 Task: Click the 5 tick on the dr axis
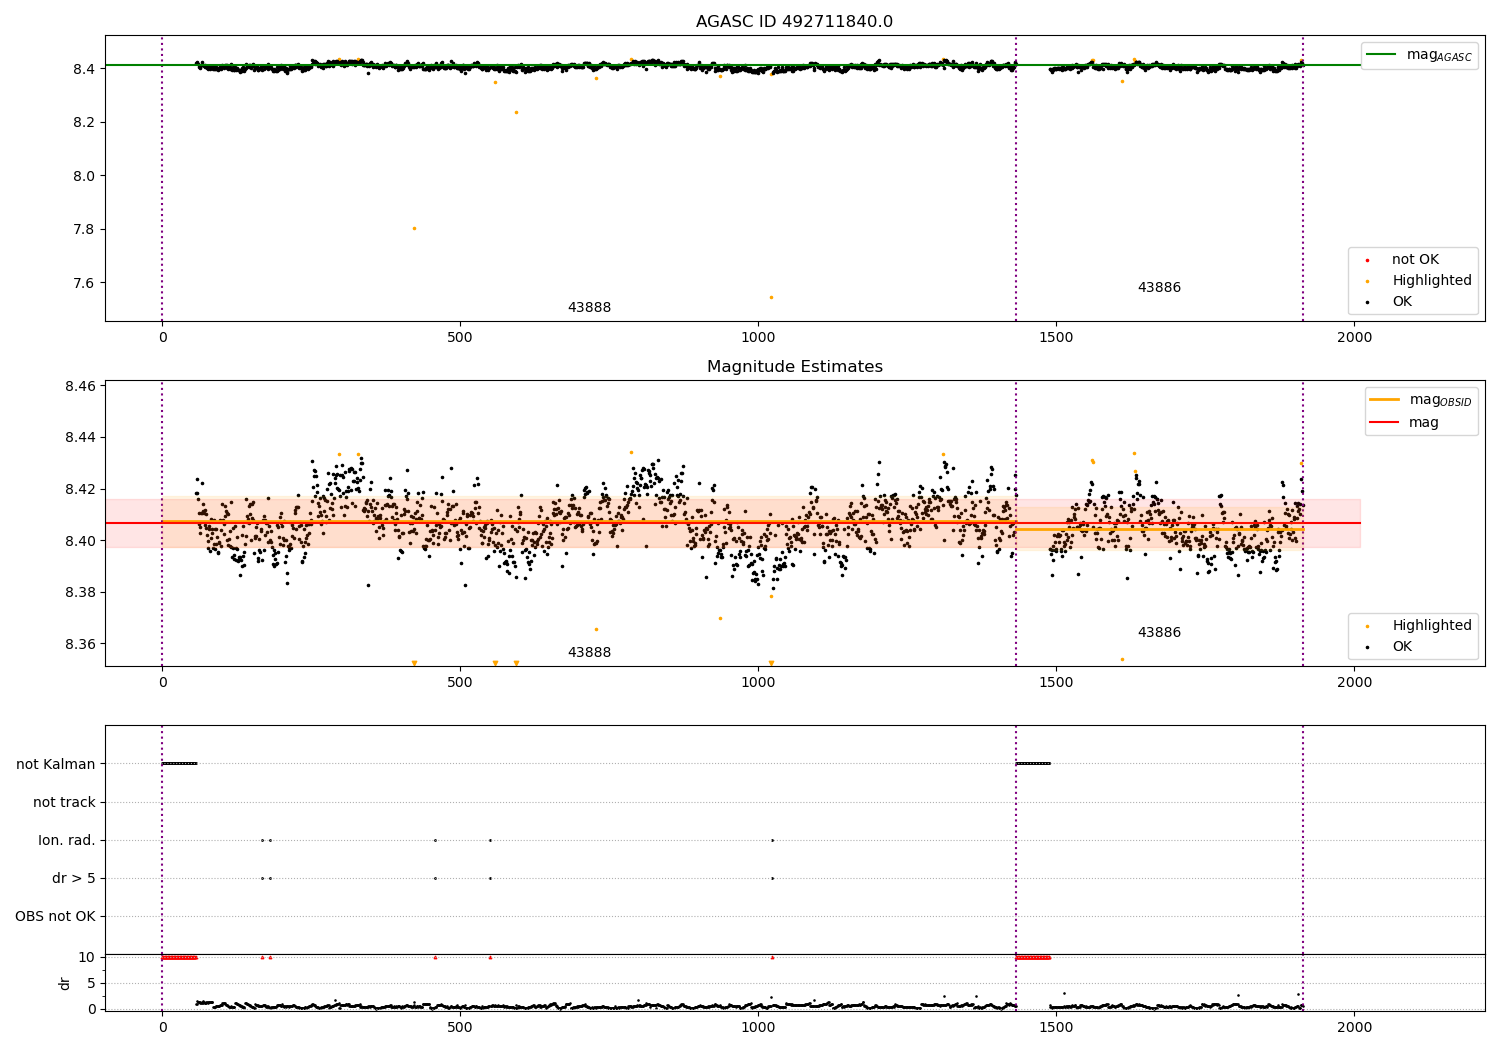[91, 983]
